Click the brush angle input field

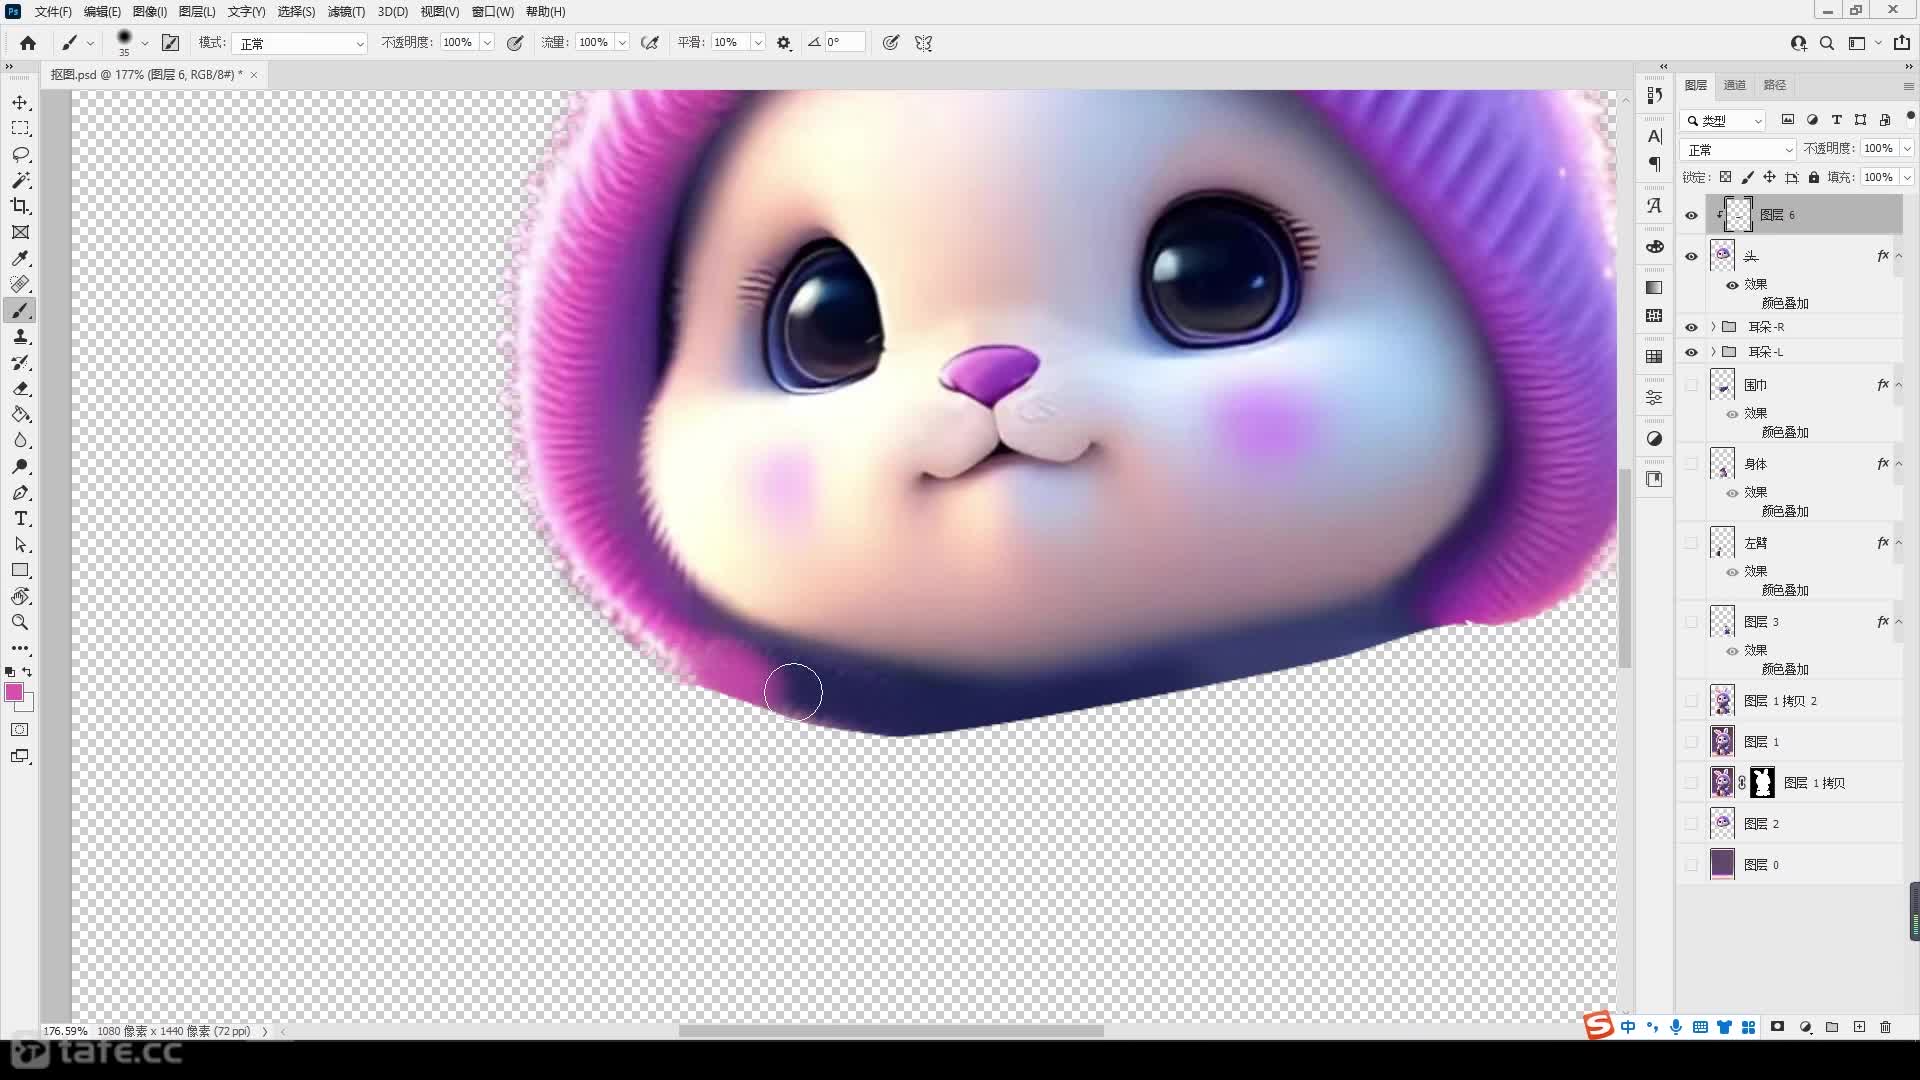(843, 43)
